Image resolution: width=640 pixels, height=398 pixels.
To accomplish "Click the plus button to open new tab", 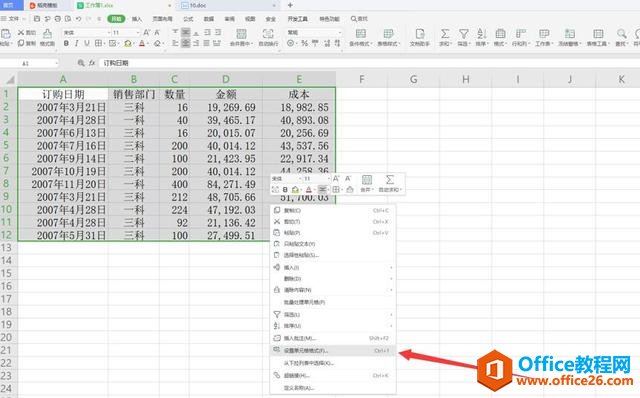I will point(290,5).
